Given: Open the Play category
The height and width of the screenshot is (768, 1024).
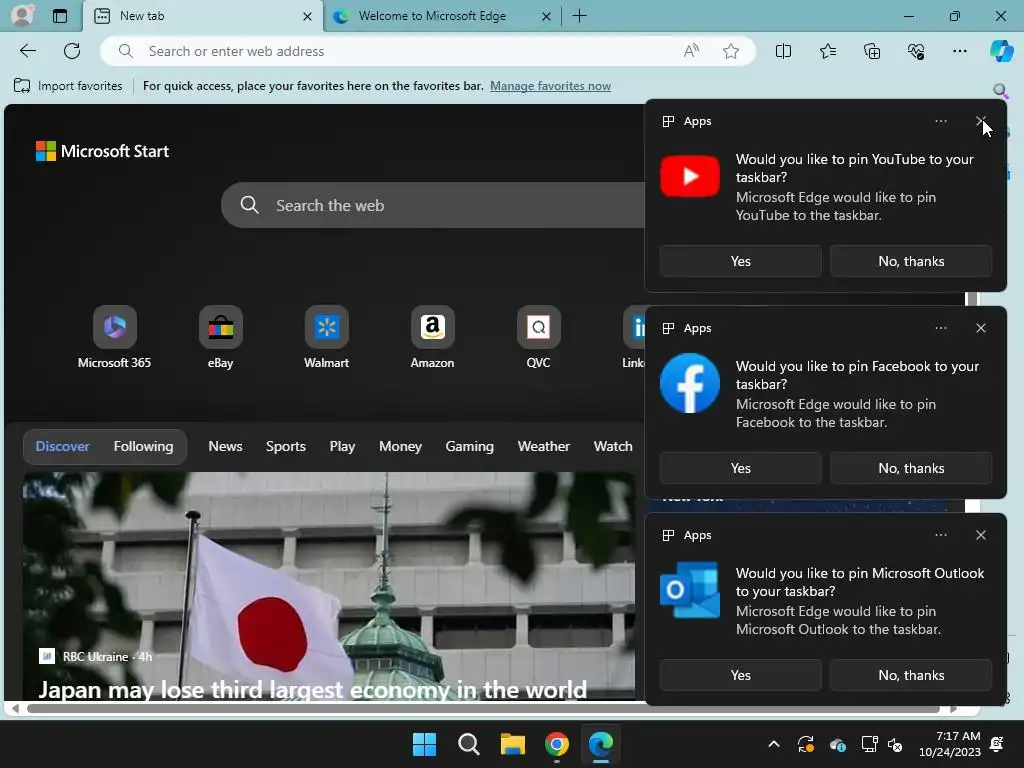Looking at the screenshot, I should coord(342,446).
